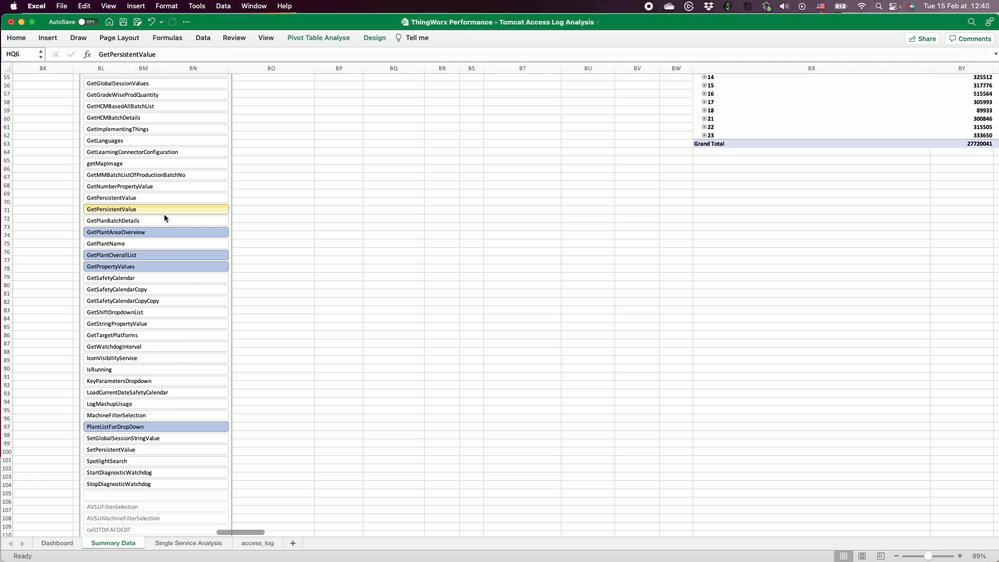Screen dimensions: 999x562
Task: Expand pivot row 15
Action: click(x=704, y=85)
